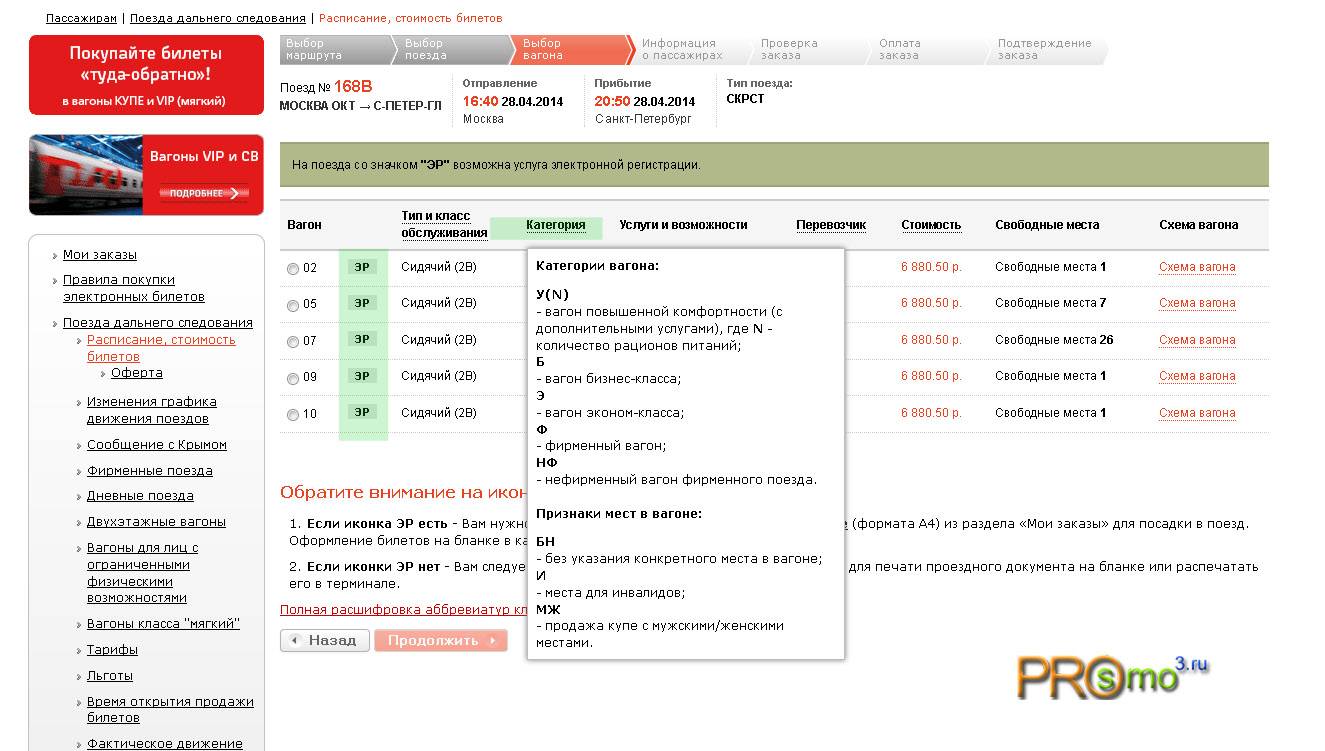Click the Продолжить button
This screenshot has width=1325, height=751.
[x=441, y=641]
